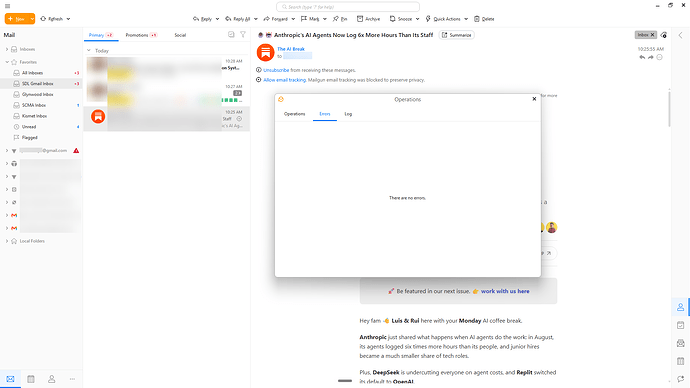Switch to Errors tab in dialog
The height and width of the screenshot is (388, 690).
[325, 114]
